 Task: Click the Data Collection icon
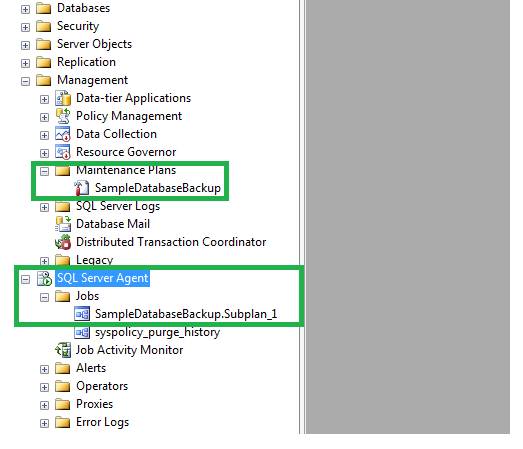[x=63, y=134]
